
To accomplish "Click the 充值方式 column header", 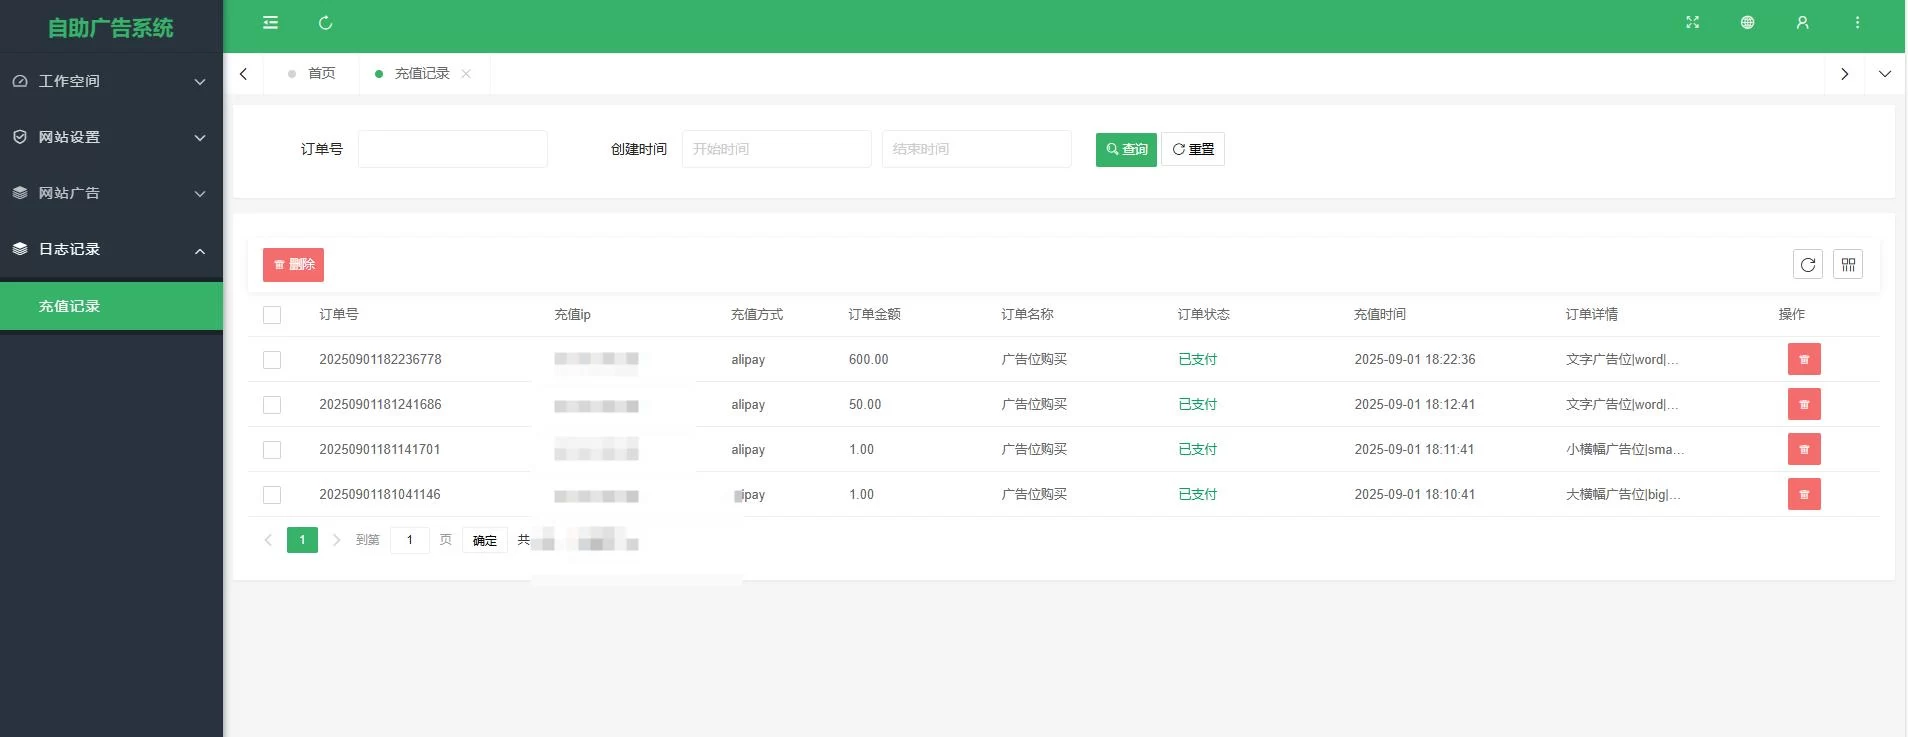I will coord(757,314).
